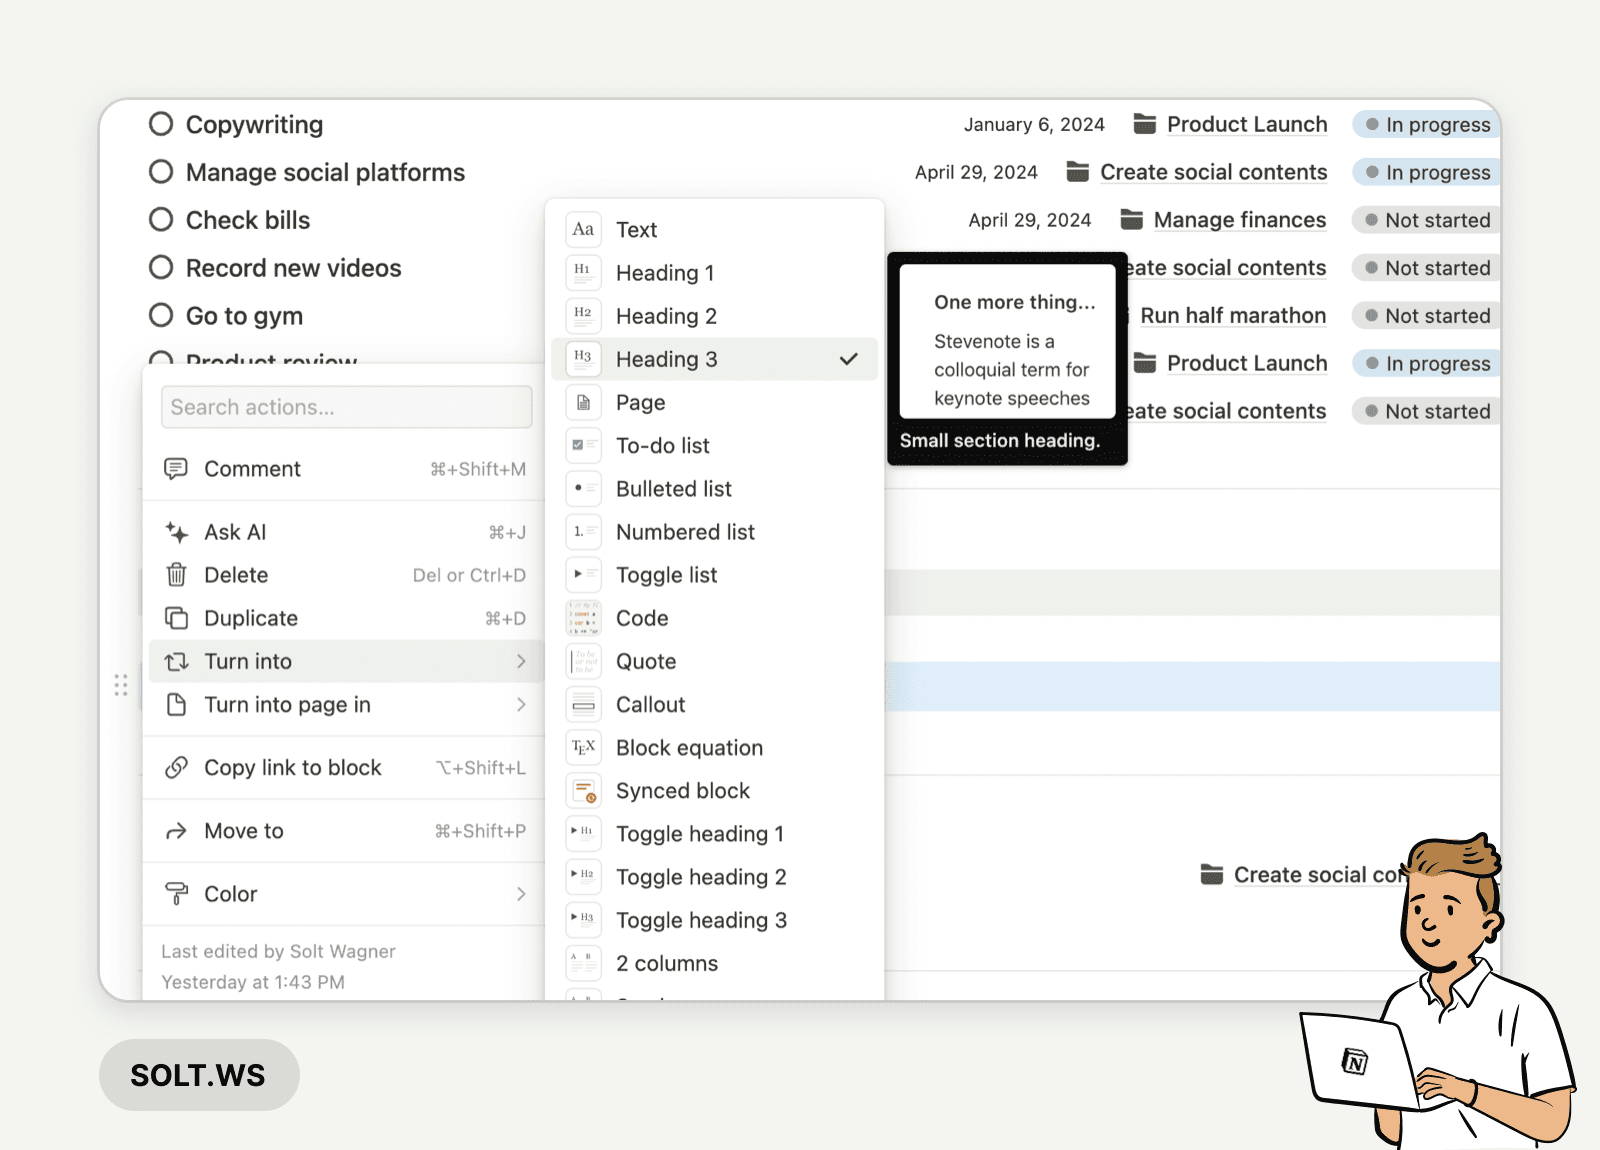Click the Toggle heading 2 icon
This screenshot has height=1150, width=1600.
(583, 876)
